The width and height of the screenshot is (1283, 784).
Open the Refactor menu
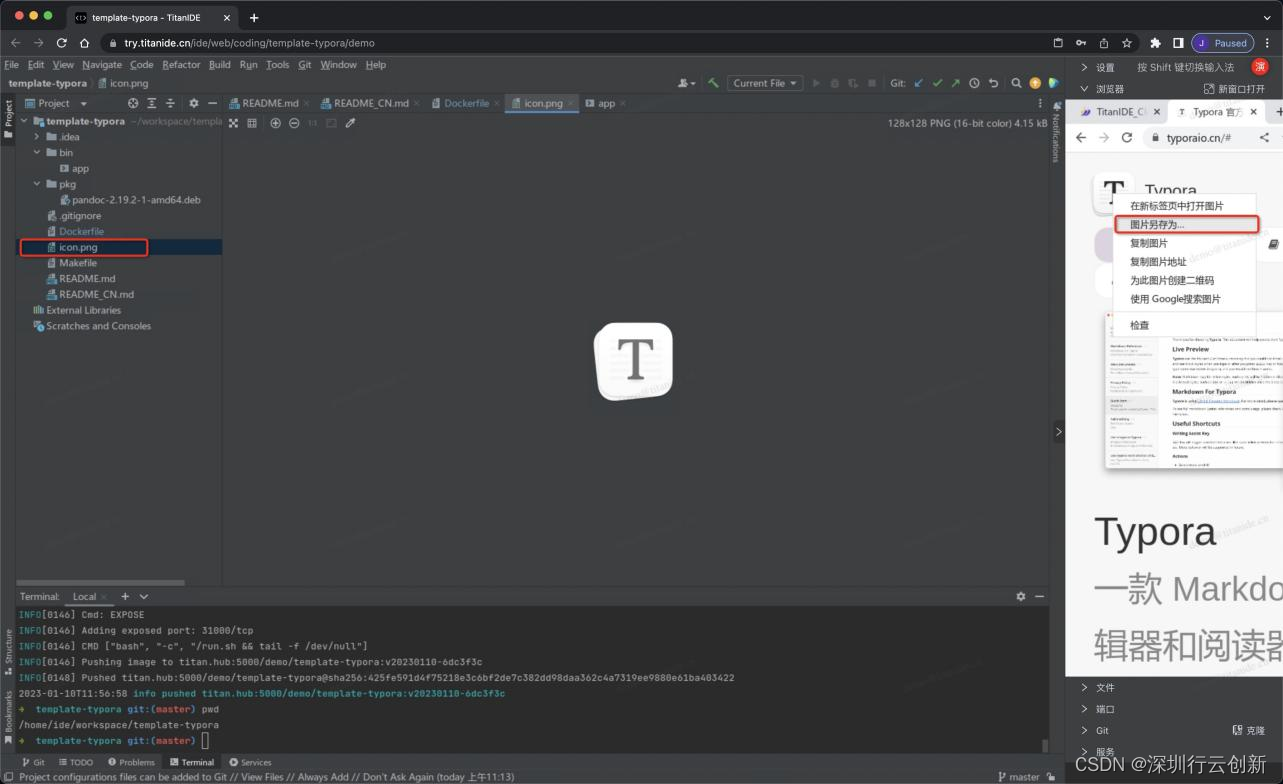pyautogui.click(x=181, y=65)
